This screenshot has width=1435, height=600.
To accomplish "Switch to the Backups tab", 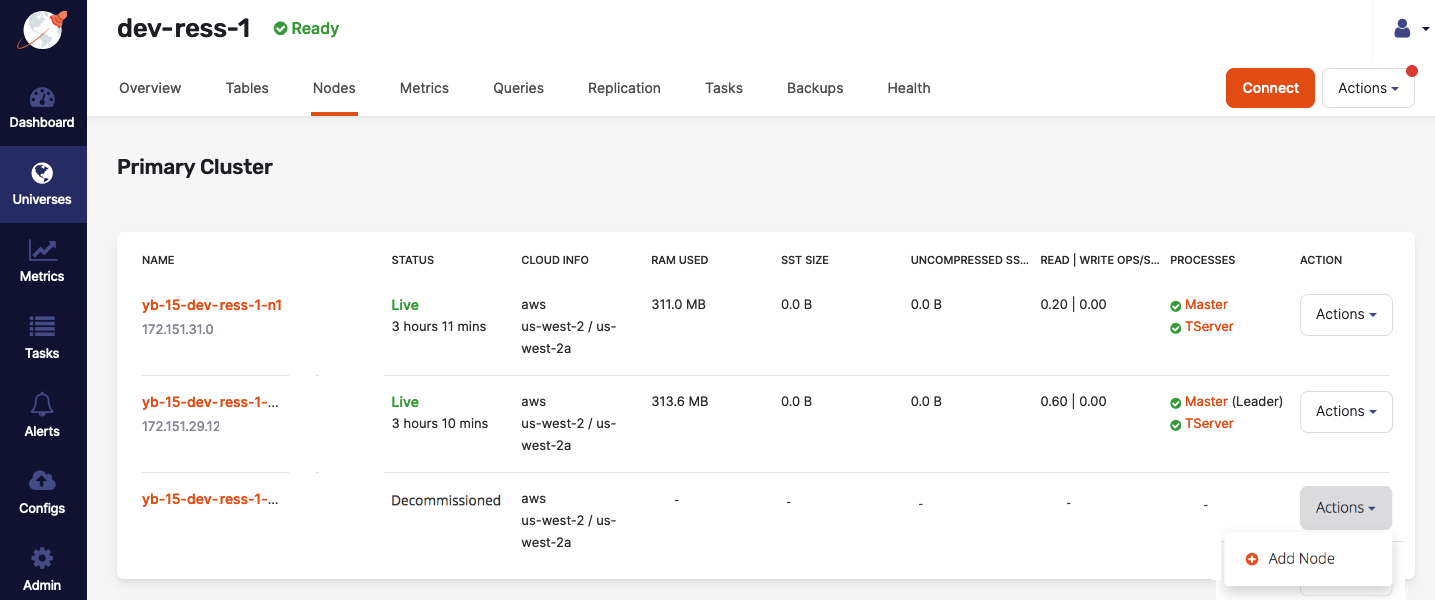I will tap(814, 88).
